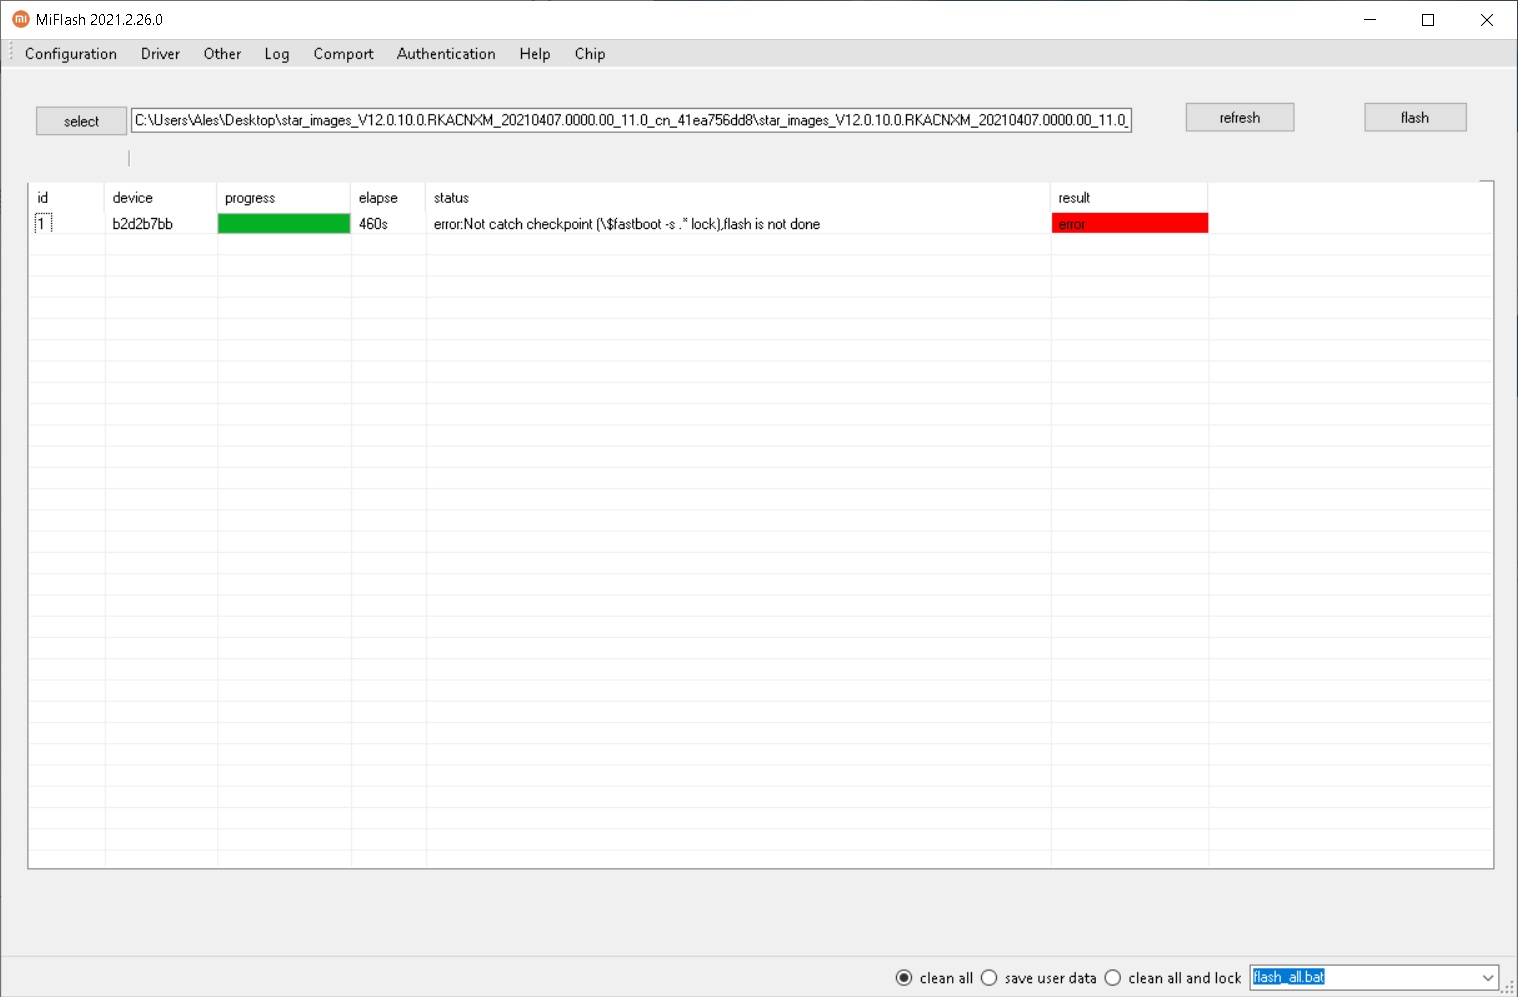The image size is (1518, 997).
Task: Expand the flash_all.bat script dropdown
Action: click(1487, 978)
